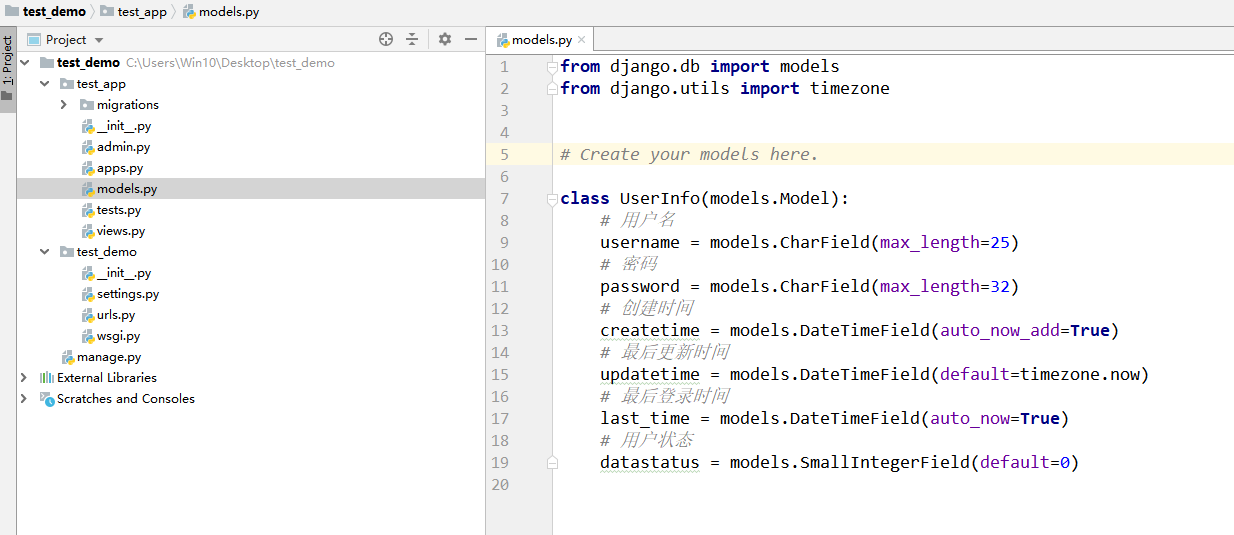Click the datastatus variable
The height and width of the screenshot is (535, 1234).
tap(649, 462)
